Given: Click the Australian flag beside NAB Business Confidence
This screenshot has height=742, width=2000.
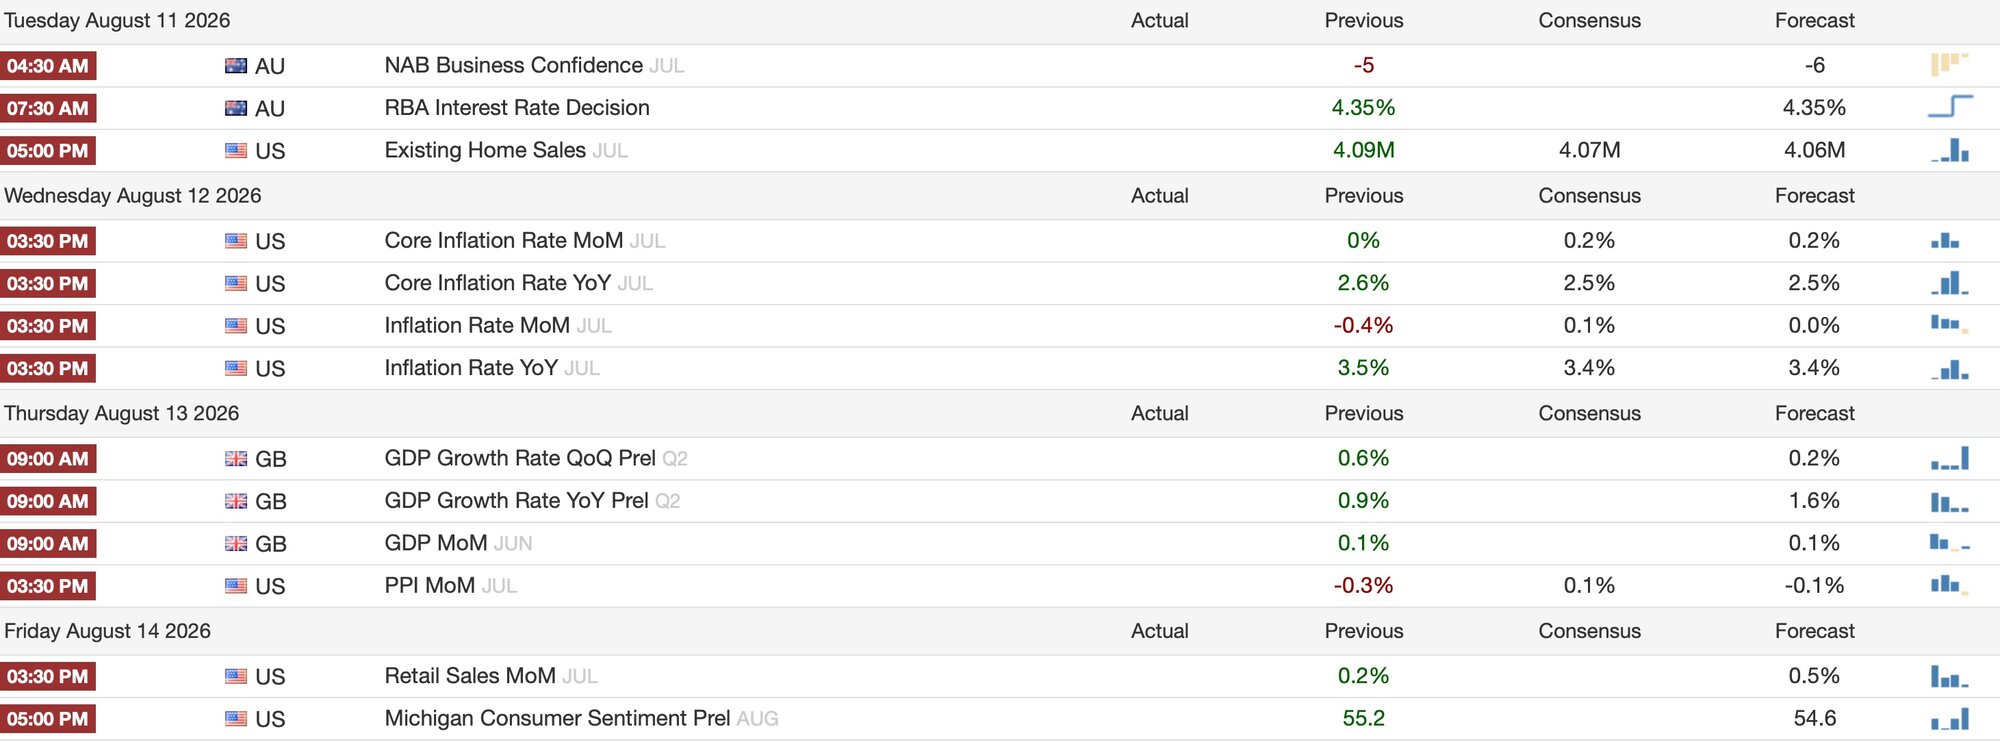Looking at the screenshot, I should point(236,66).
